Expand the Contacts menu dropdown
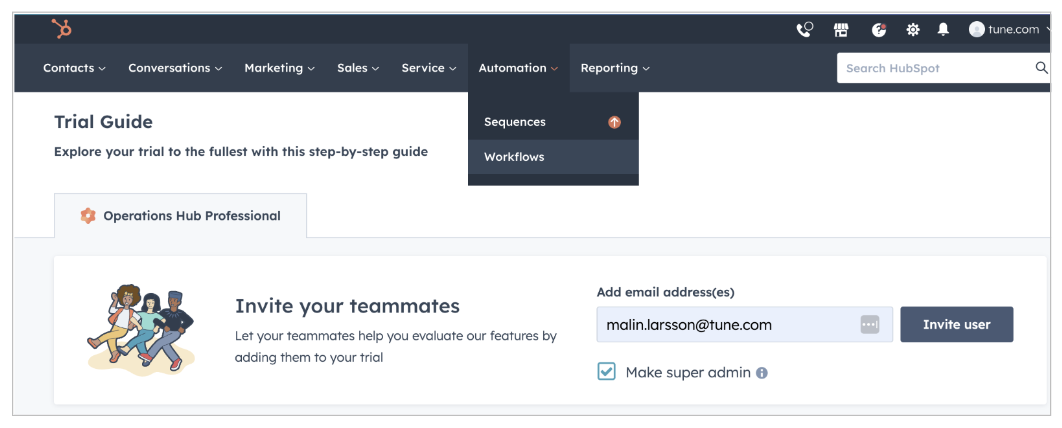This screenshot has width=1062, height=428. [75, 68]
